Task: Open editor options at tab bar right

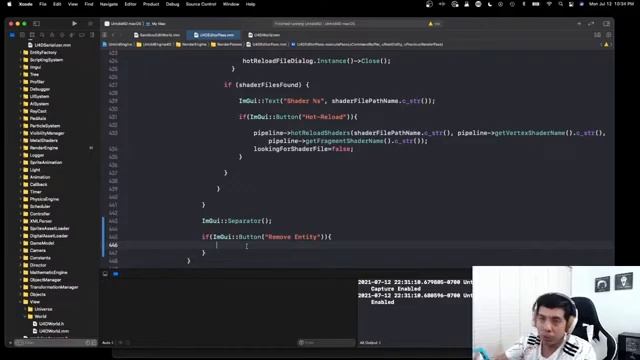Action: 598,35
